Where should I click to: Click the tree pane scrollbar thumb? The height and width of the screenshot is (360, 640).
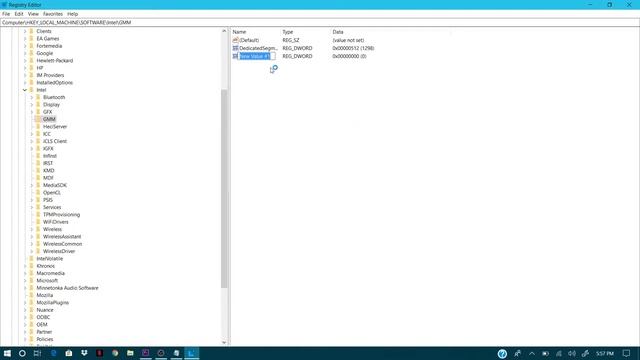pyautogui.click(x=224, y=188)
